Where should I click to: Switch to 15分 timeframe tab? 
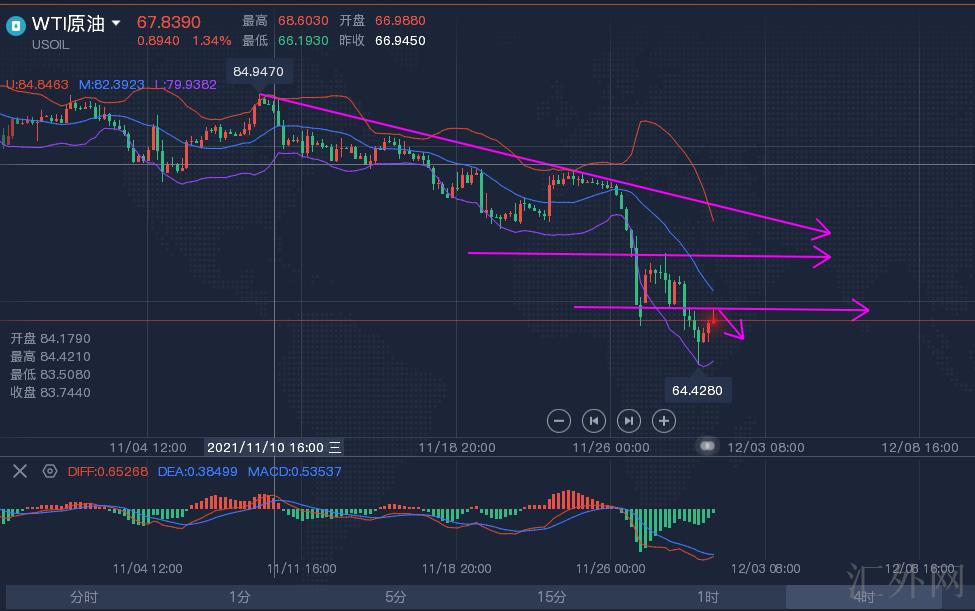552,597
